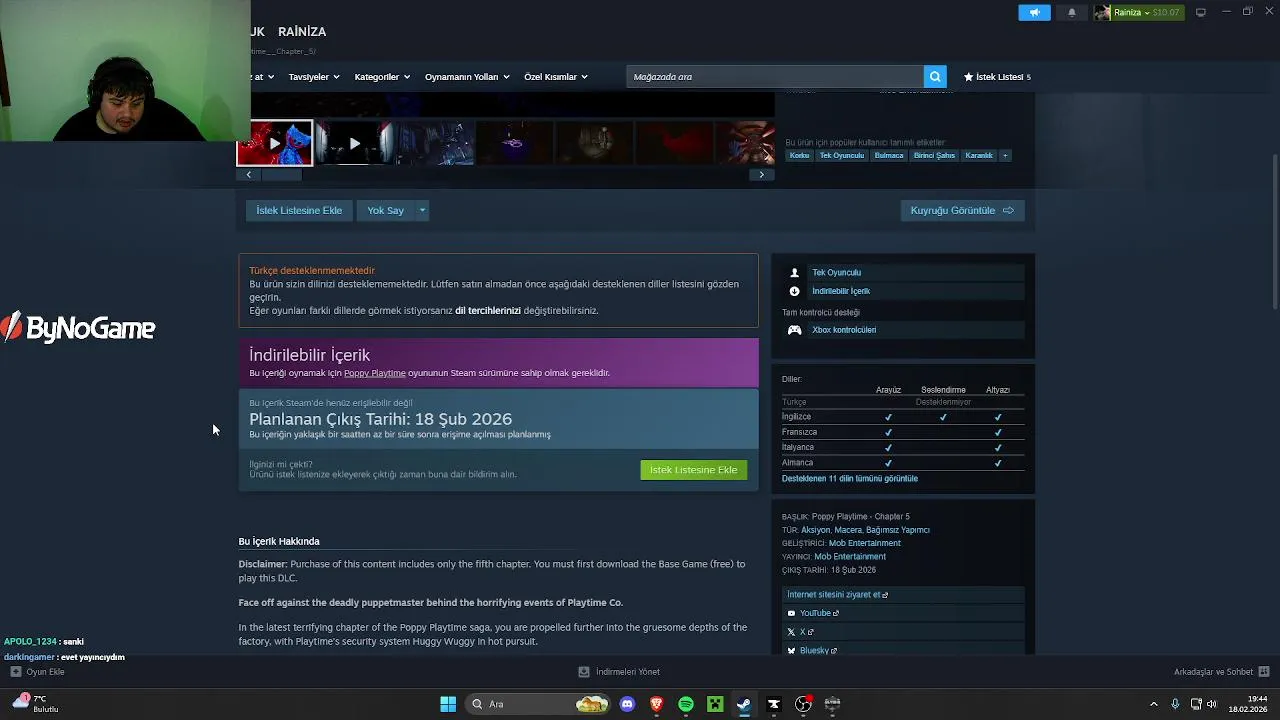Open Spotify from taskbar
Viewport: 1280px width, 720px height.
click(x=686, y=704)
